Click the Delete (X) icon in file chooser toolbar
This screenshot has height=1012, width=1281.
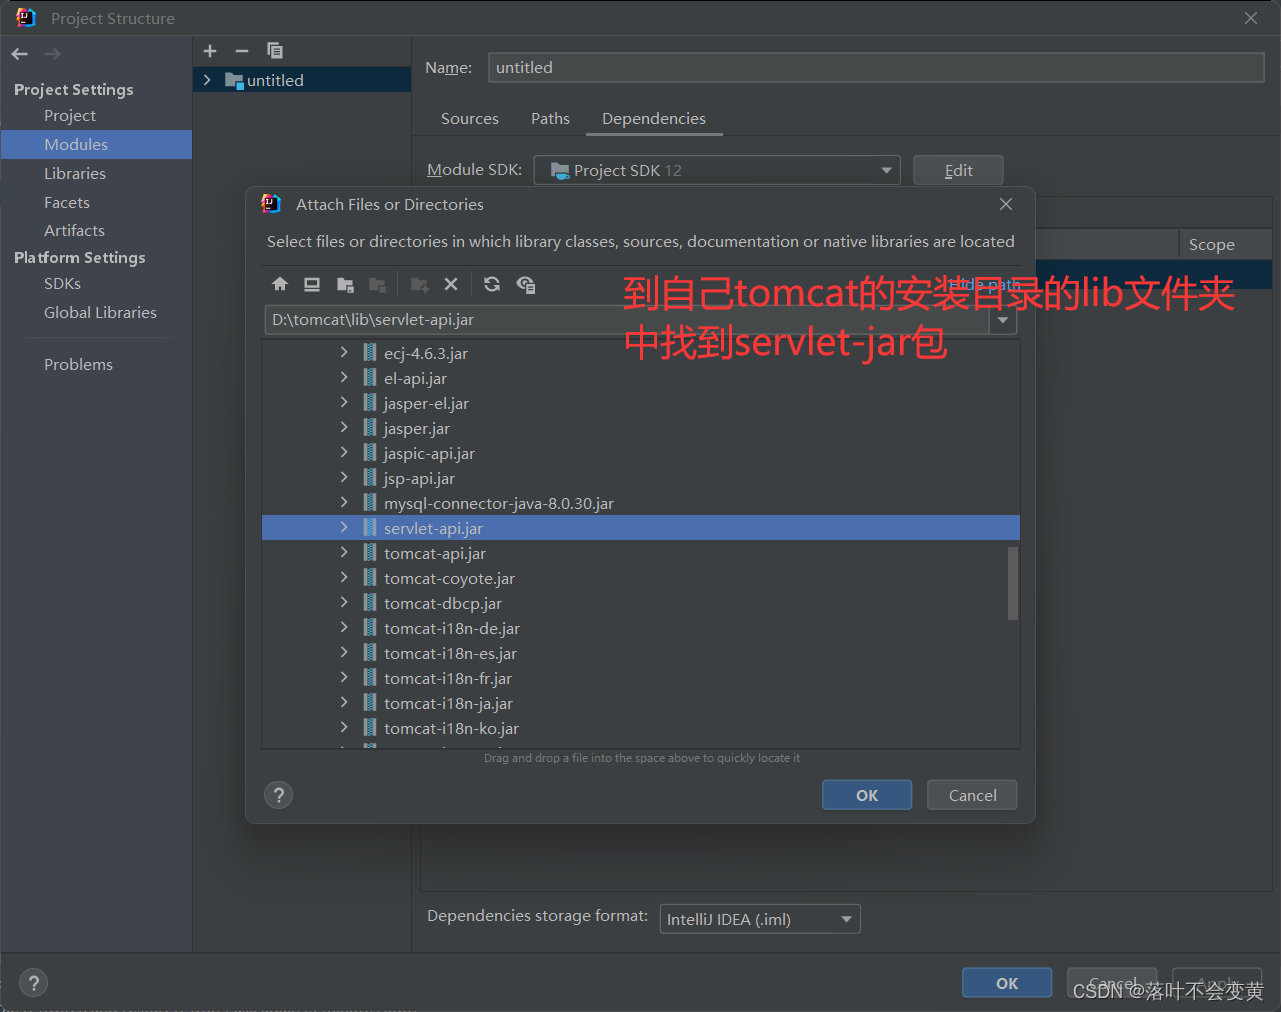click(x=451, y=284)
